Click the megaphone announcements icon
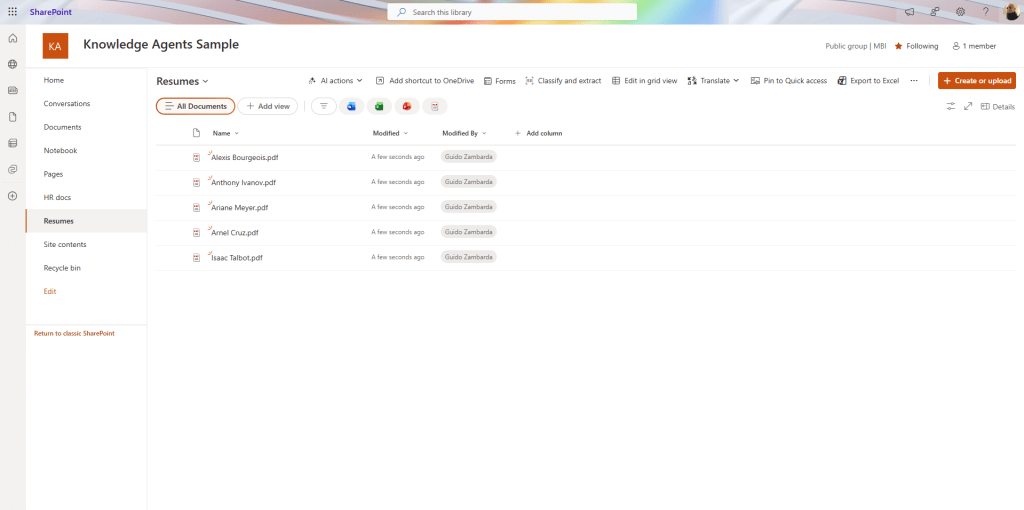The height and width of the screenshot is (510, 1024). tap(909, 12)
